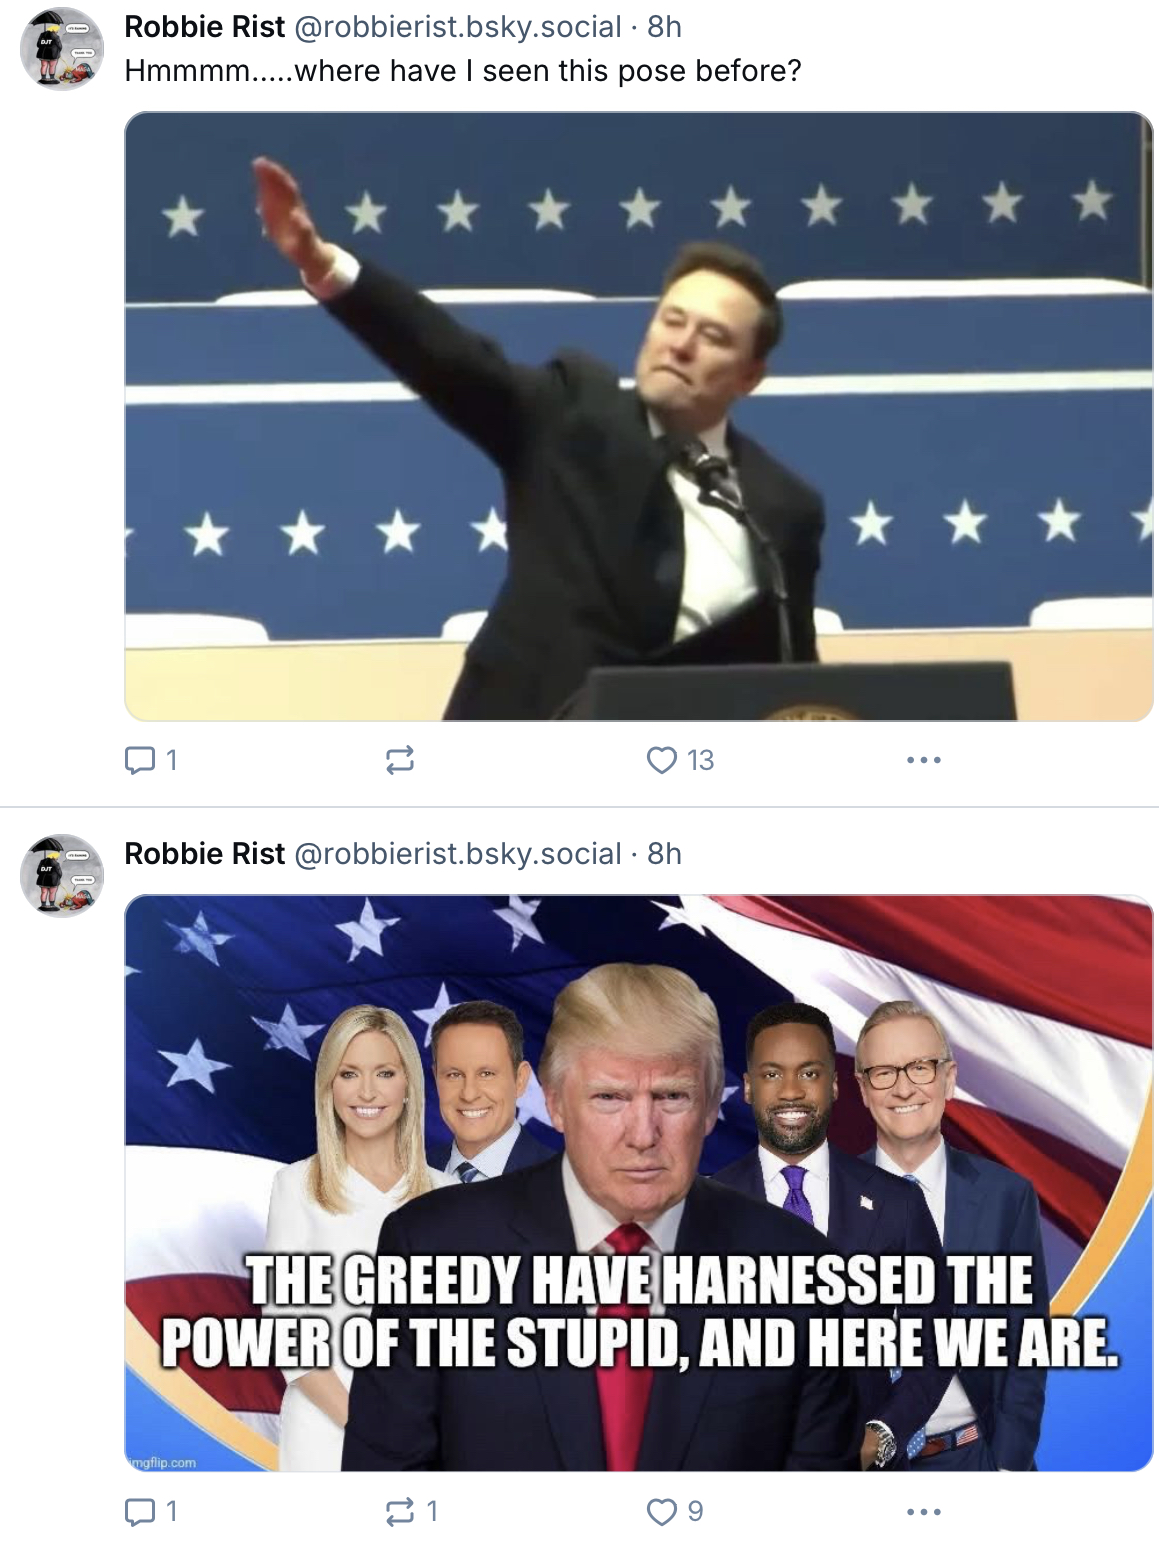Open the Robbie Rist display name on second post
This screenshot has height=1555, width=1159.
pos(204,854)
